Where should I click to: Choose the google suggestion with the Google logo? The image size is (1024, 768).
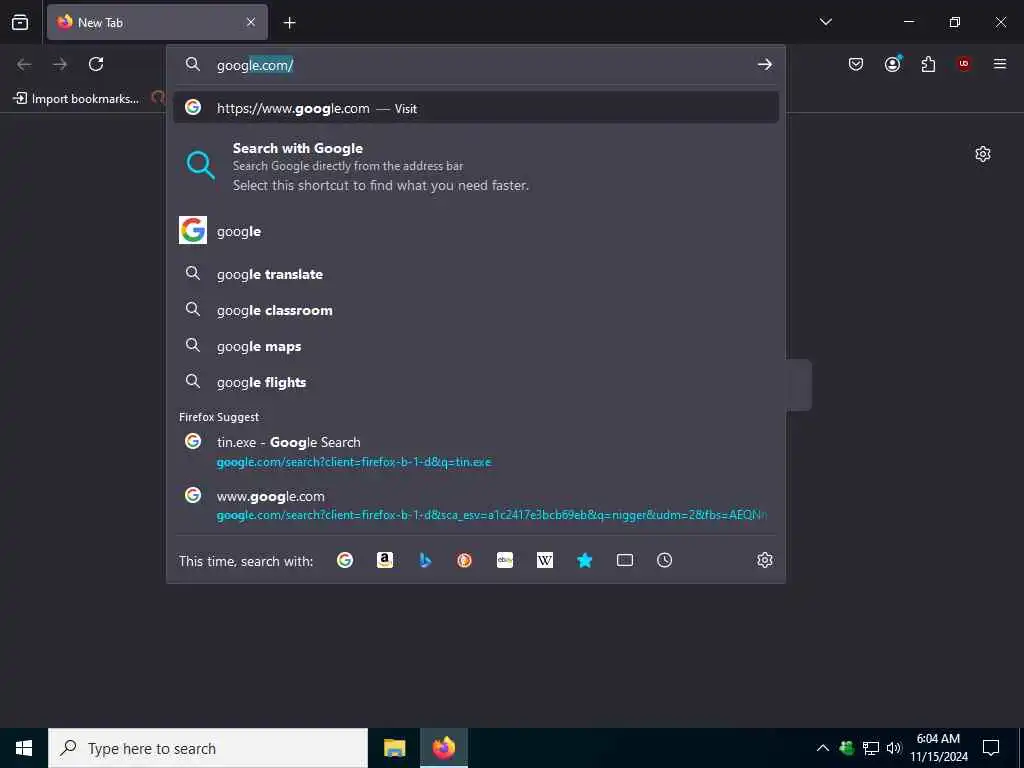(475, 231)
